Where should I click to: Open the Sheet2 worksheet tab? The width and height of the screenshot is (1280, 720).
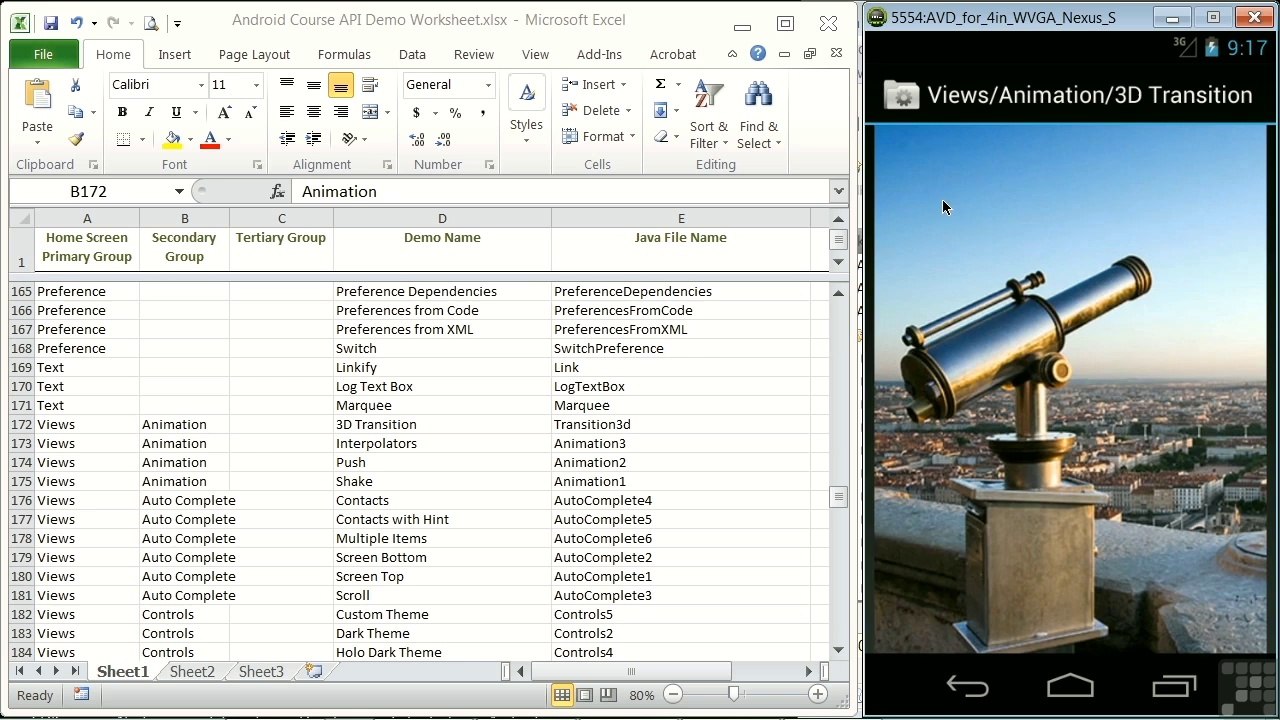192,671
